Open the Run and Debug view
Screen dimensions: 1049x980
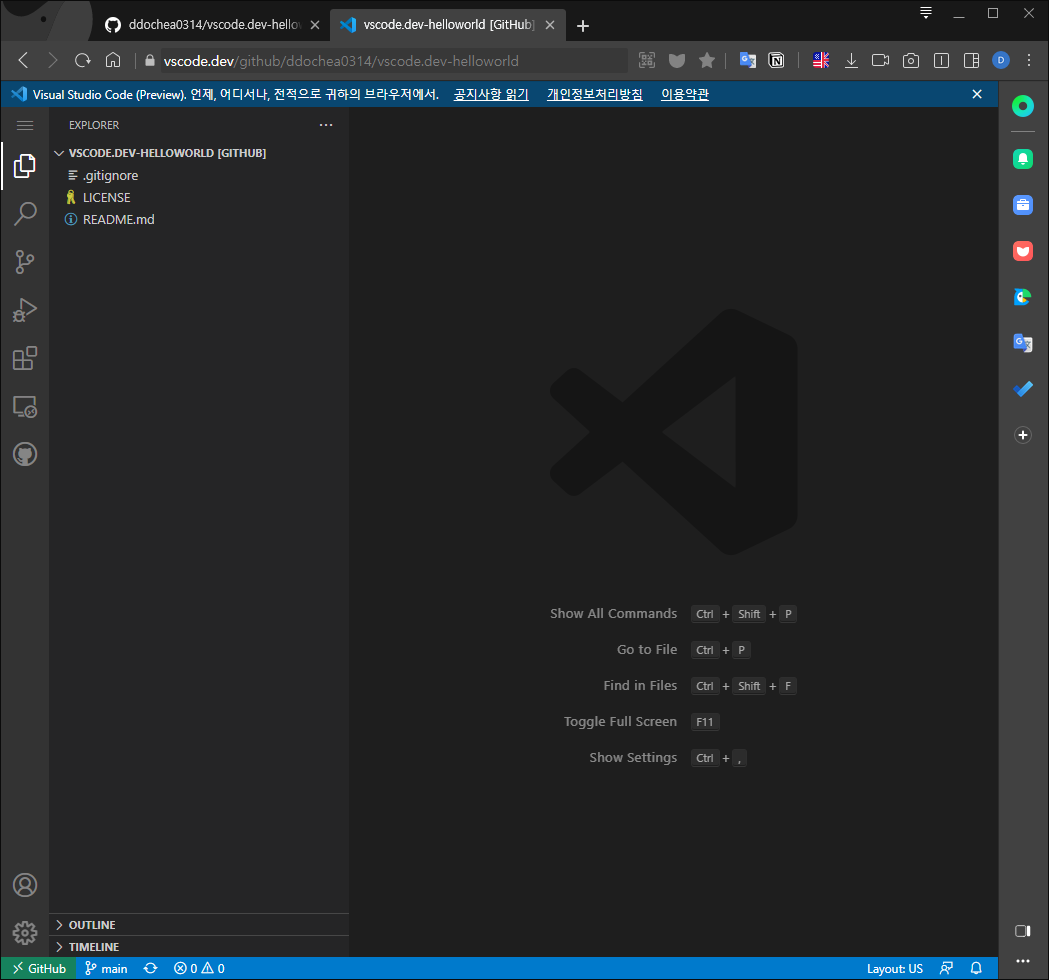click(25, 310)
